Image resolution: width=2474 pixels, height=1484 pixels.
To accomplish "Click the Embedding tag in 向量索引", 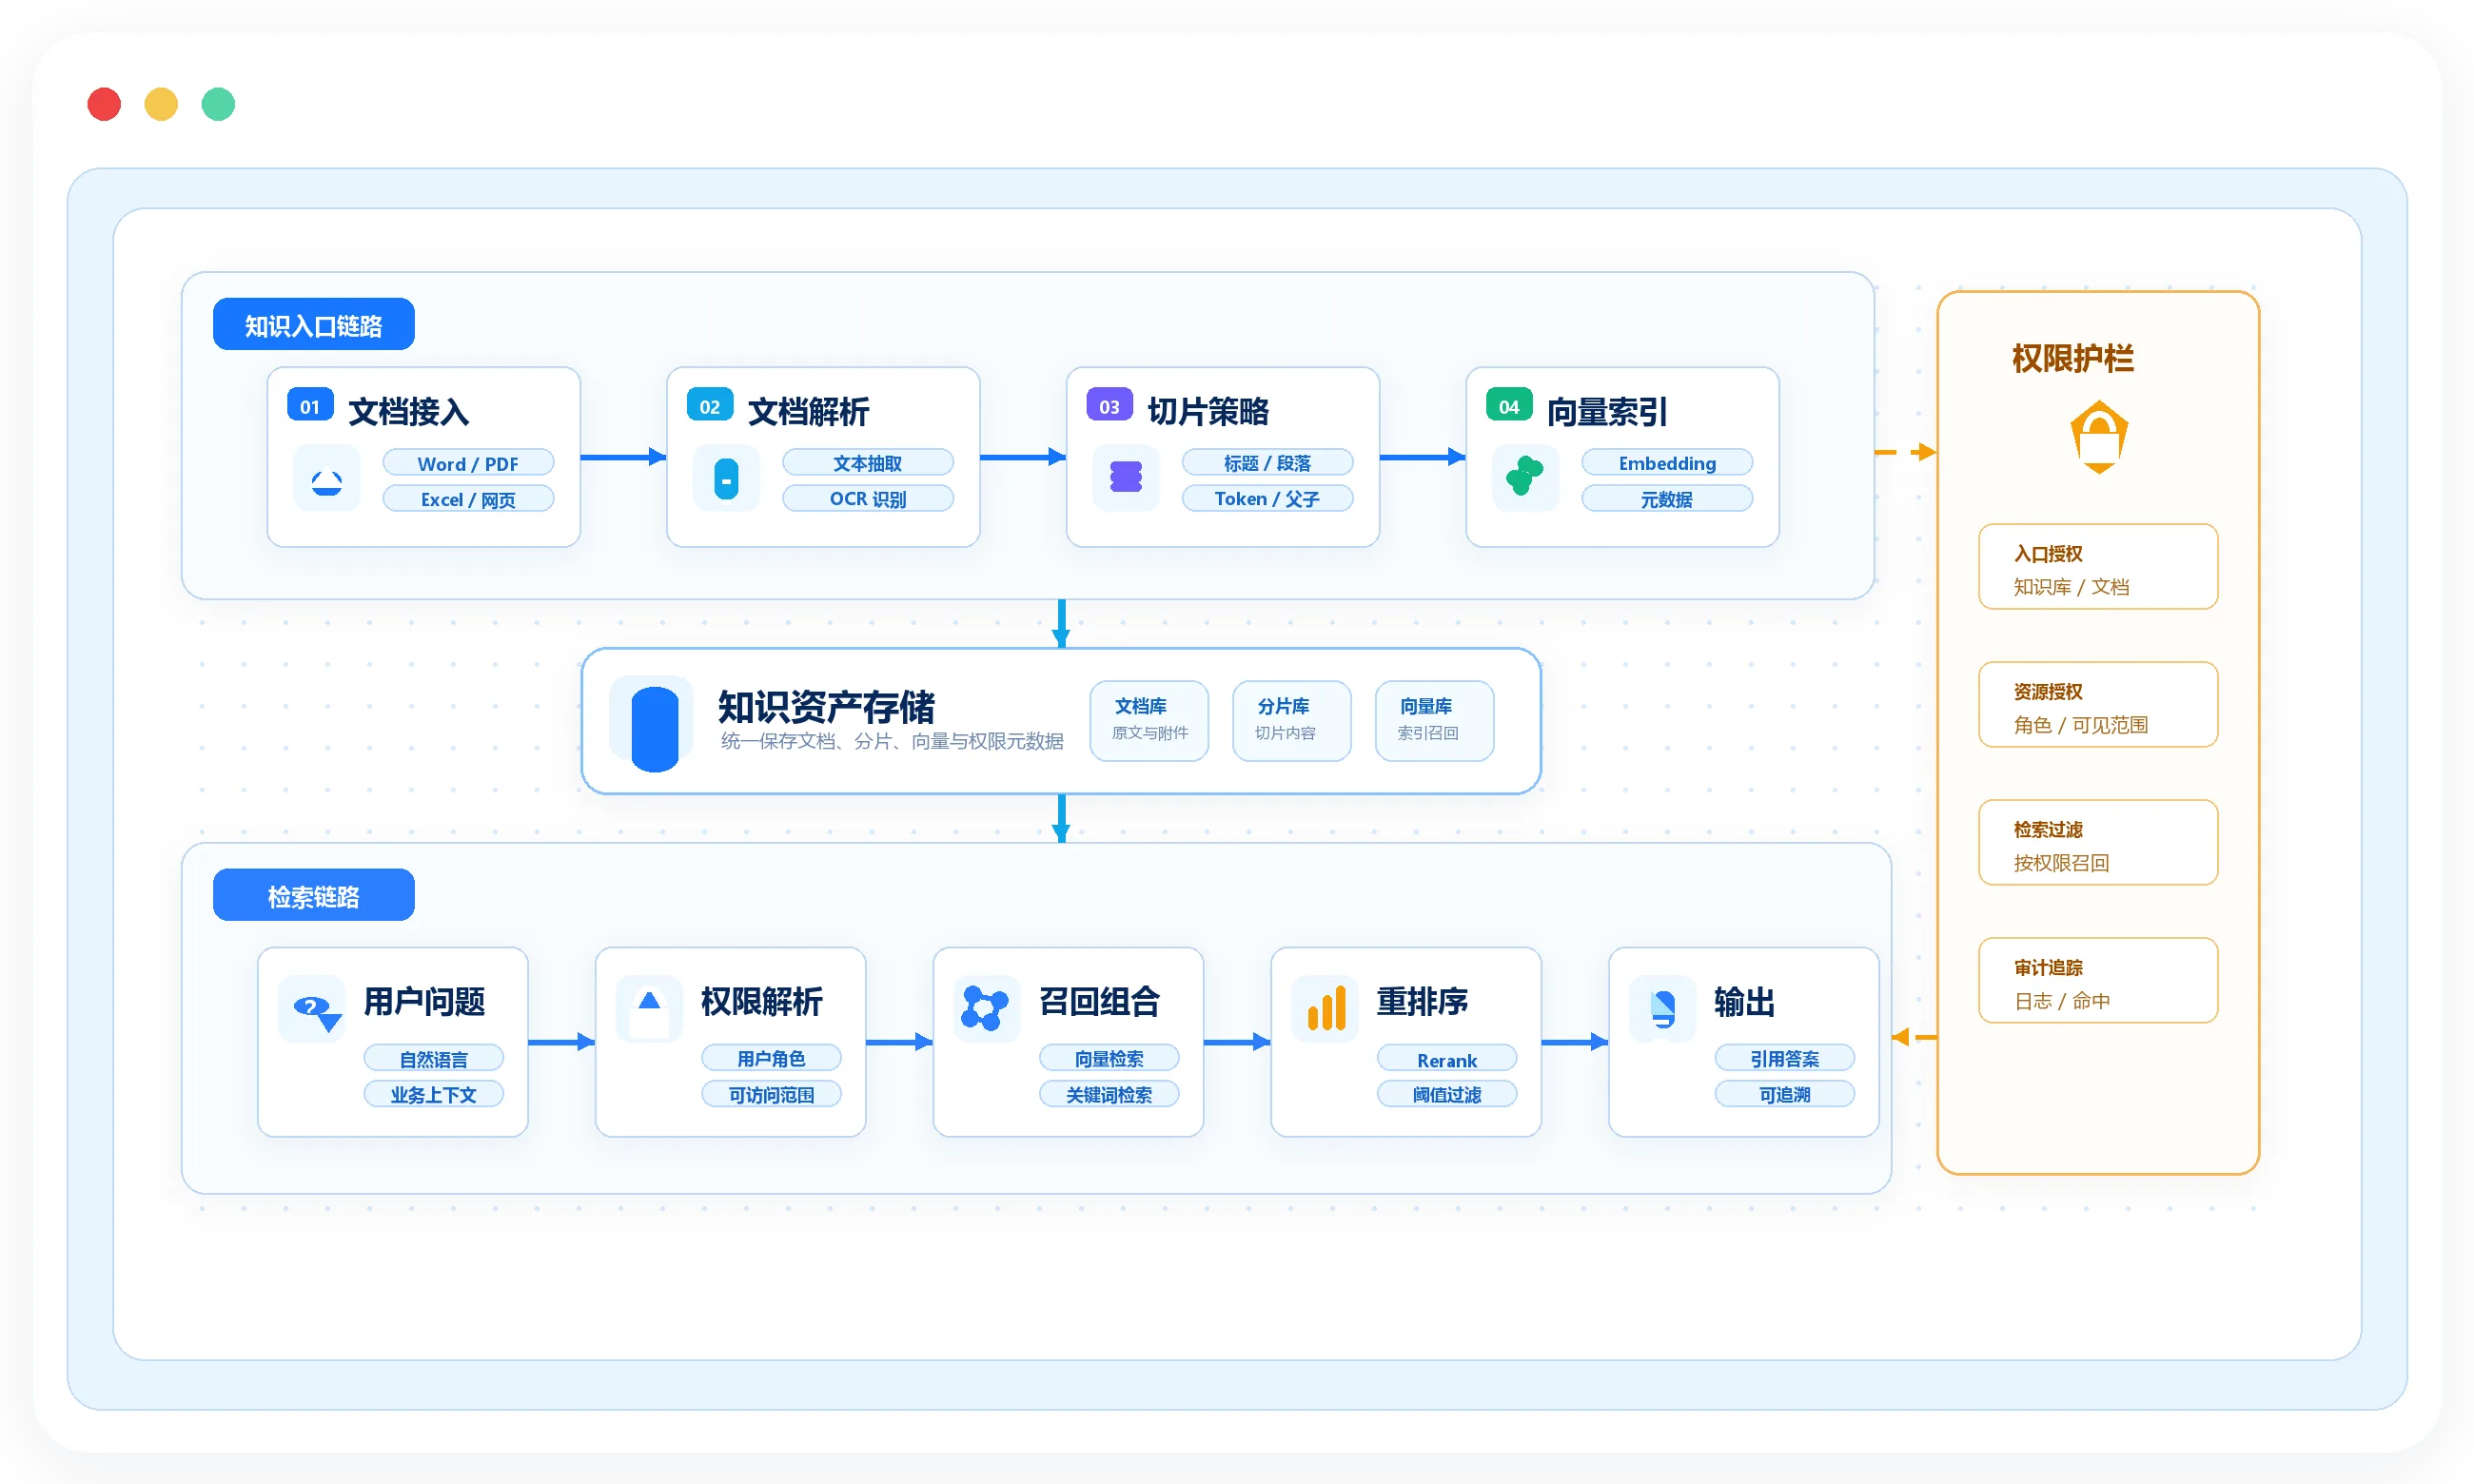I will [1667, 463].
